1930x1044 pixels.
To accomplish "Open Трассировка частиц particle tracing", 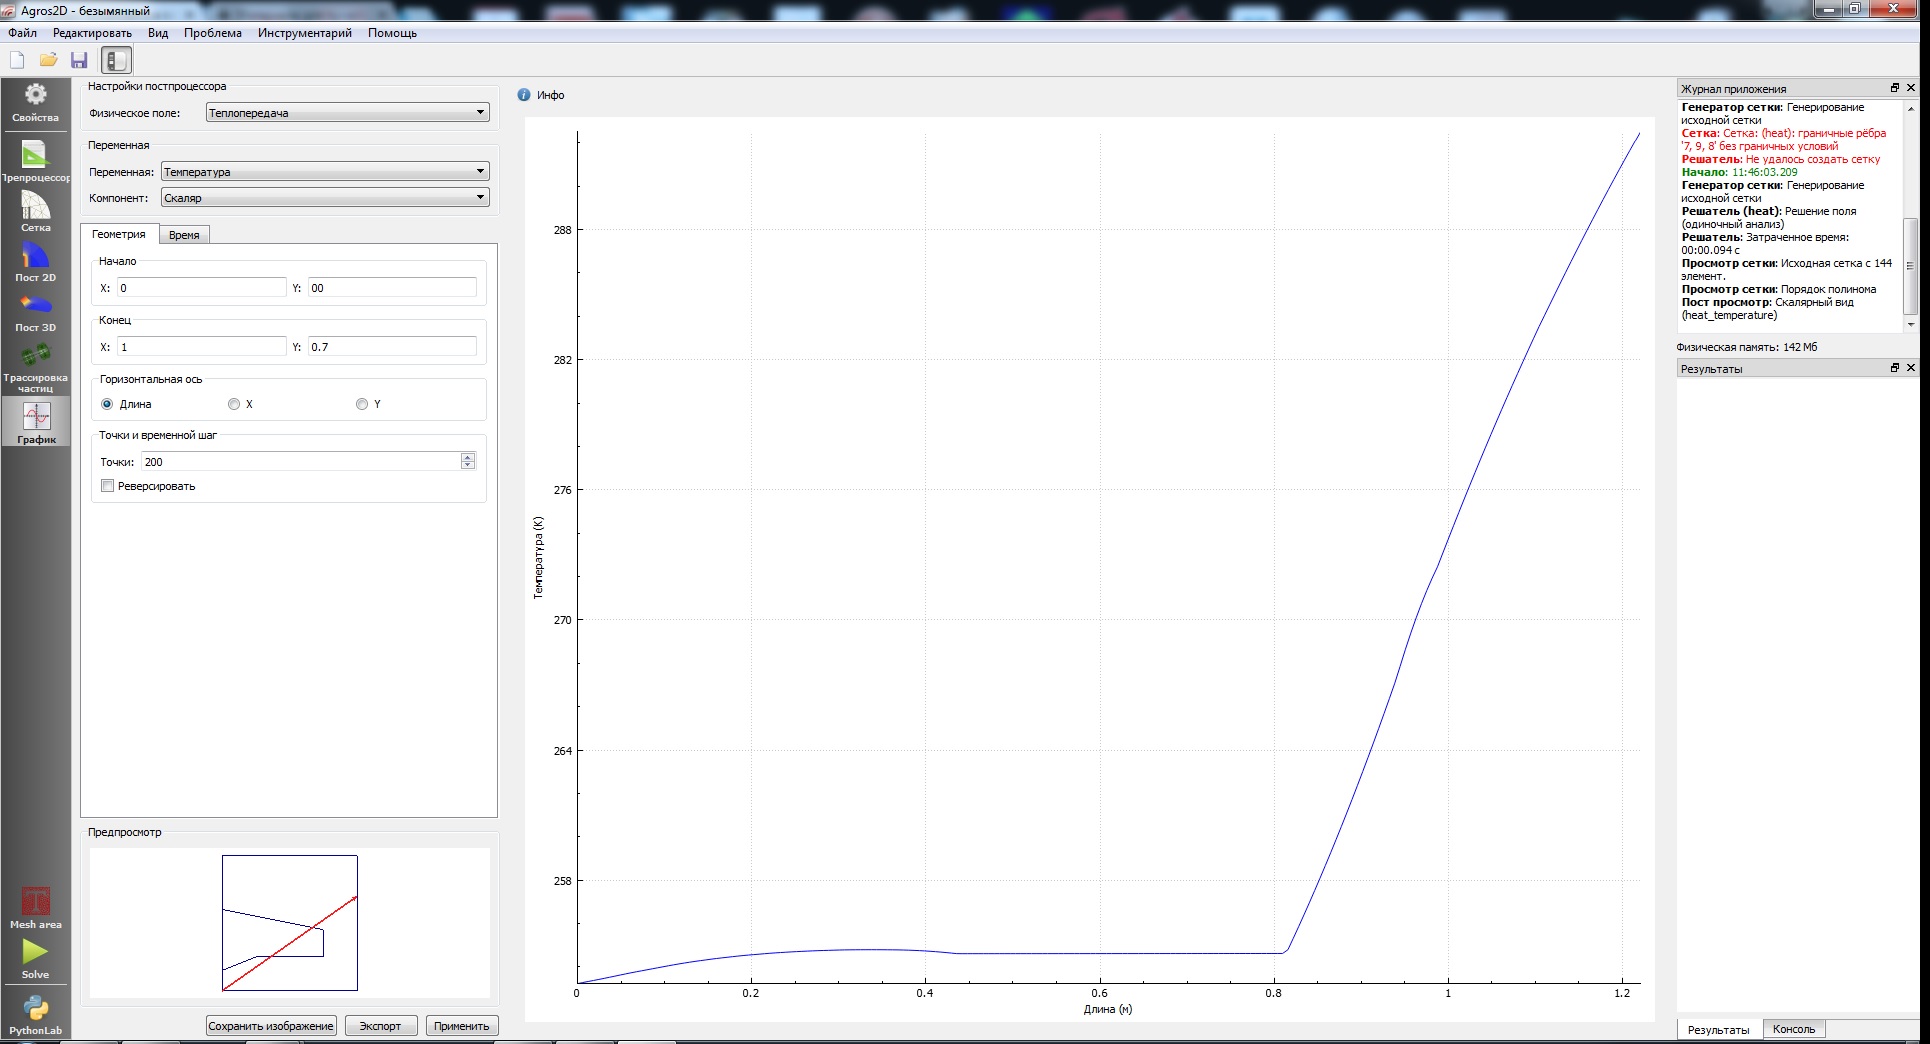I will (35, 366).
